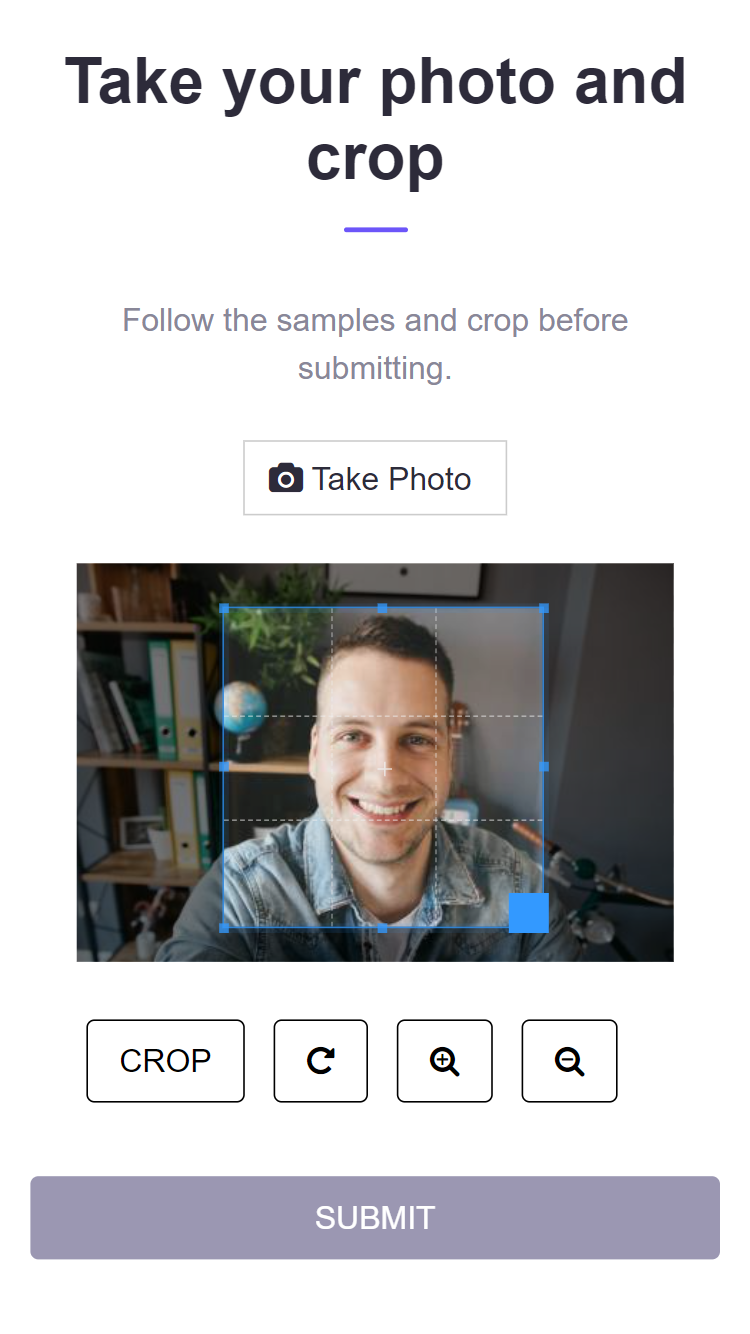The image size is (750, 1334).
Task: Click the camera icon on Take Photo
Action: (x=286, y=479)
